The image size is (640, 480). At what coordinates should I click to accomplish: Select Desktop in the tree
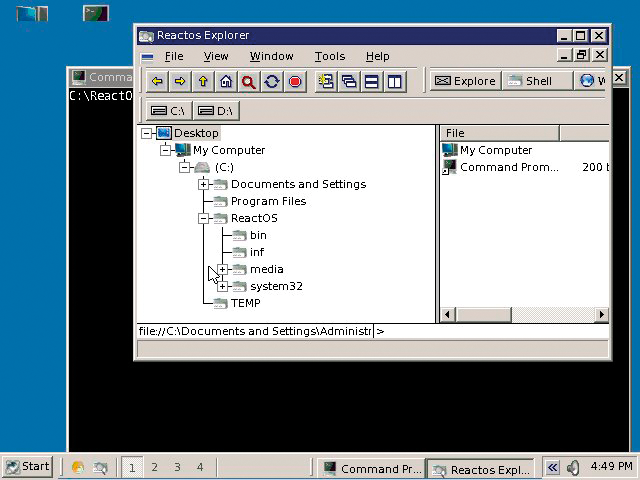point(196,133)
